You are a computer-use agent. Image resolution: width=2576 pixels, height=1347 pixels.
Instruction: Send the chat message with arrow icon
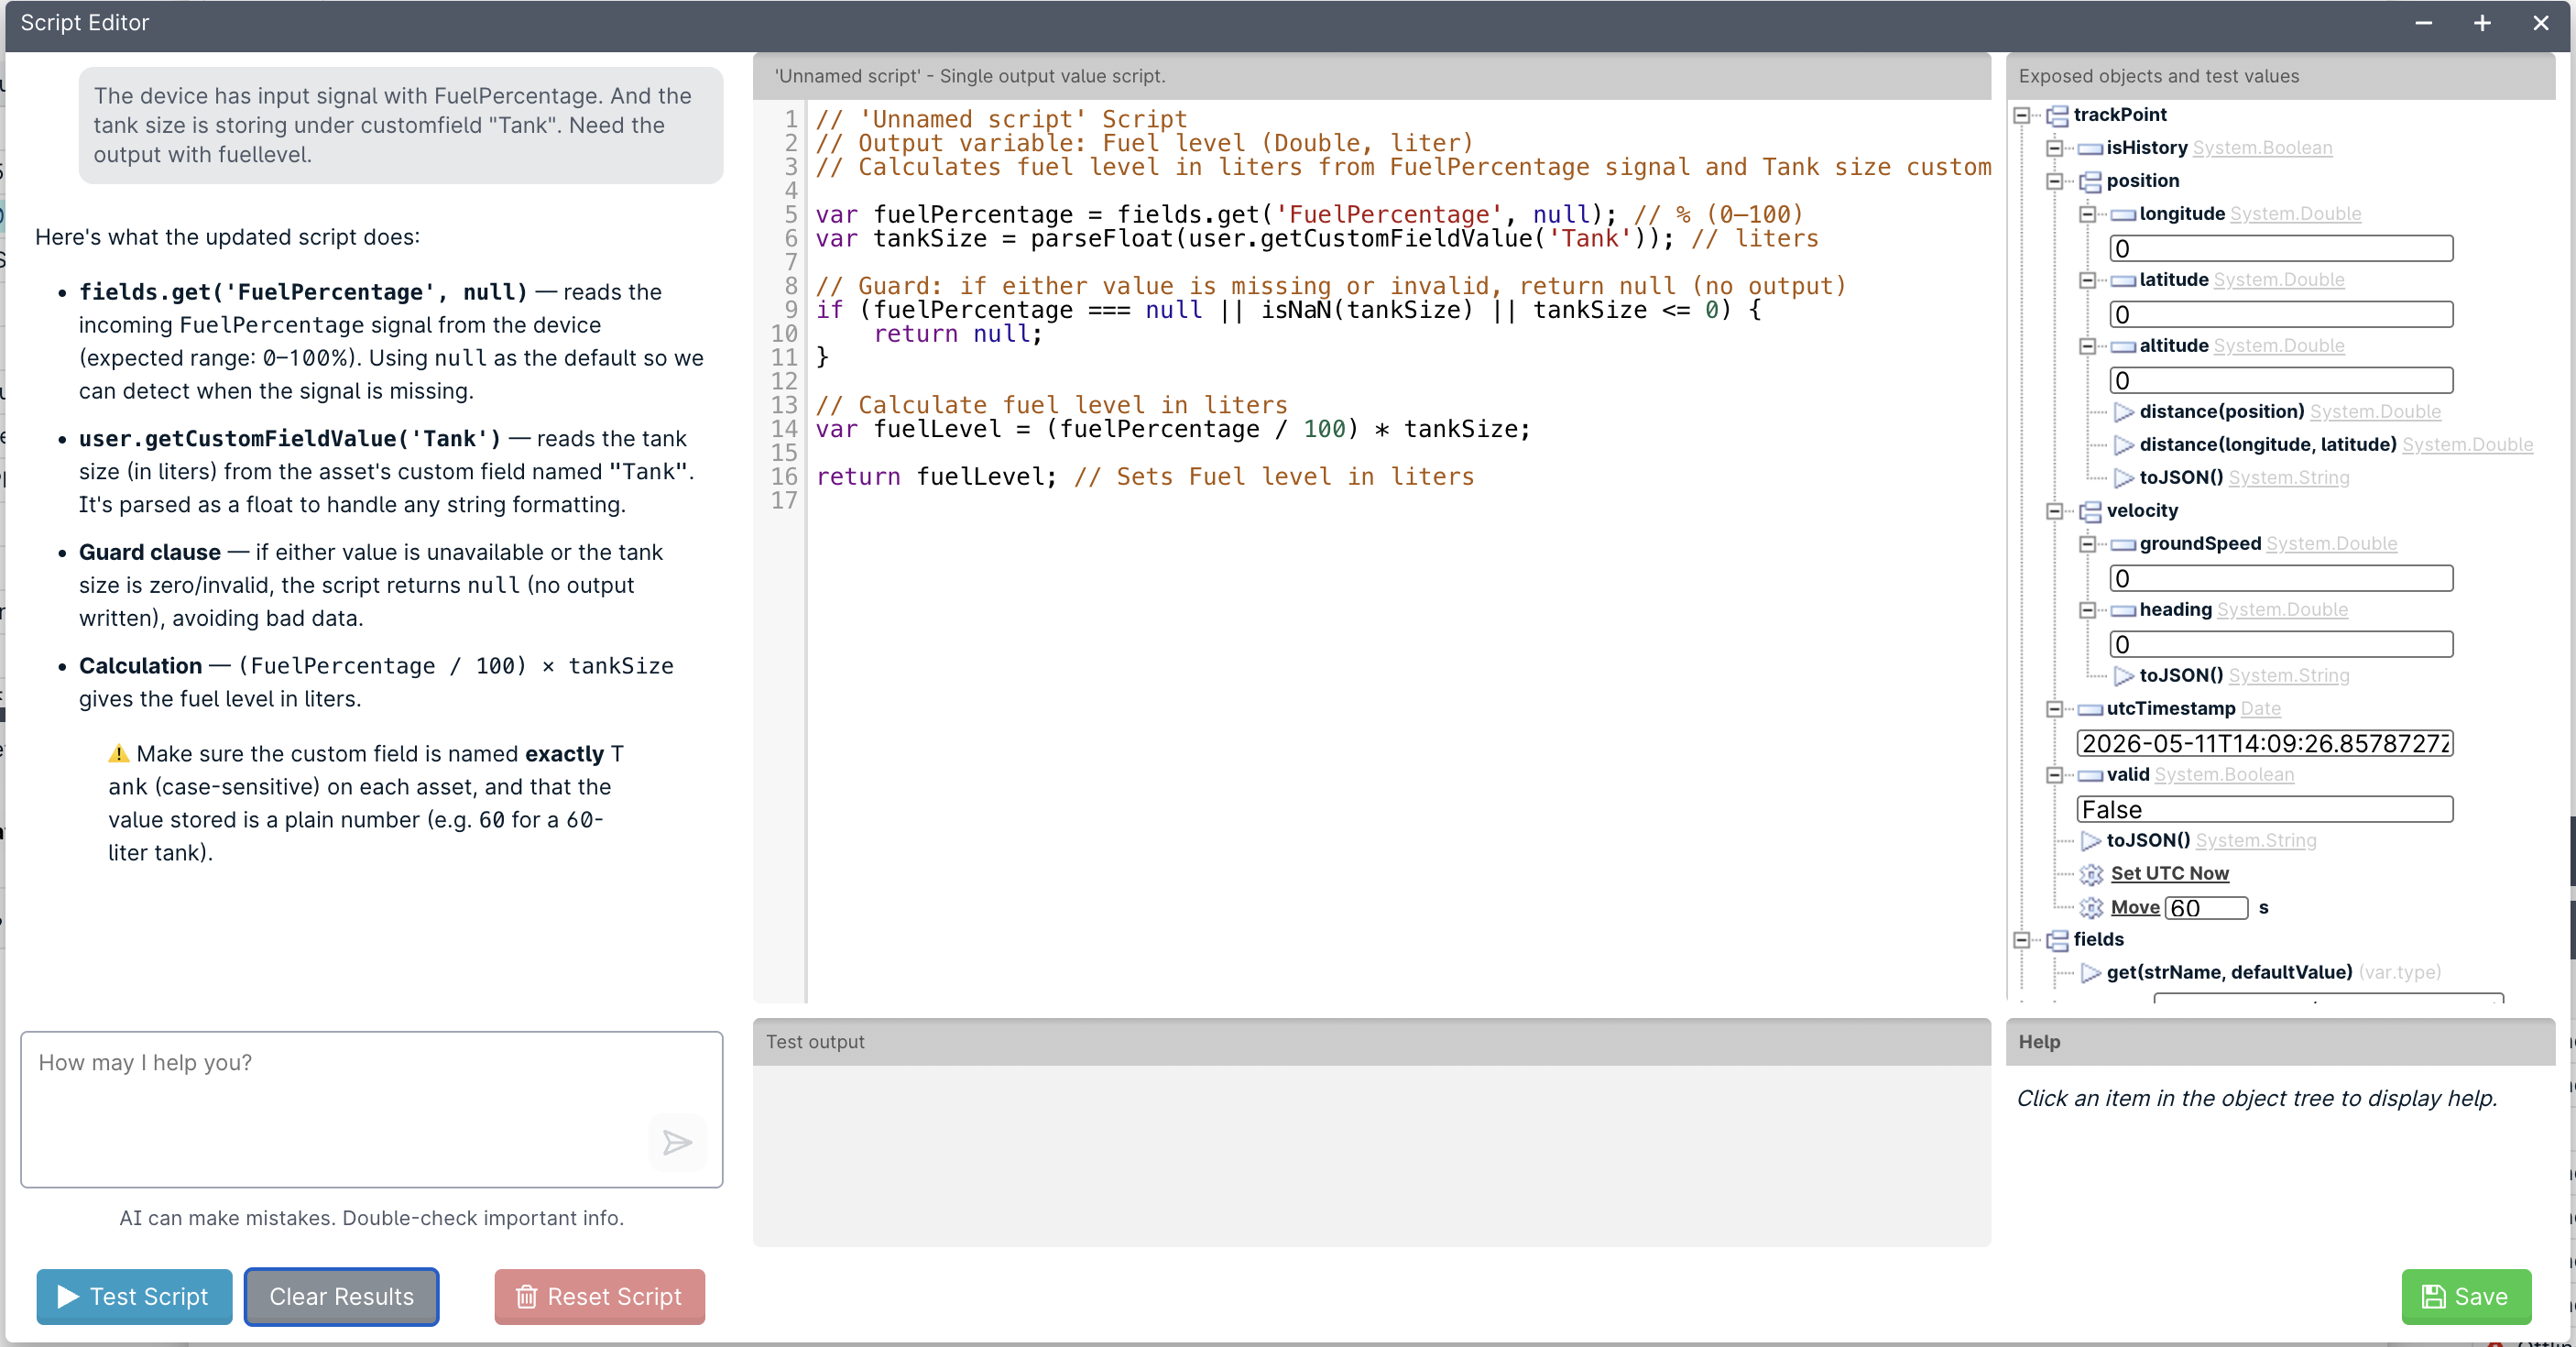(x=677, y=1142)
